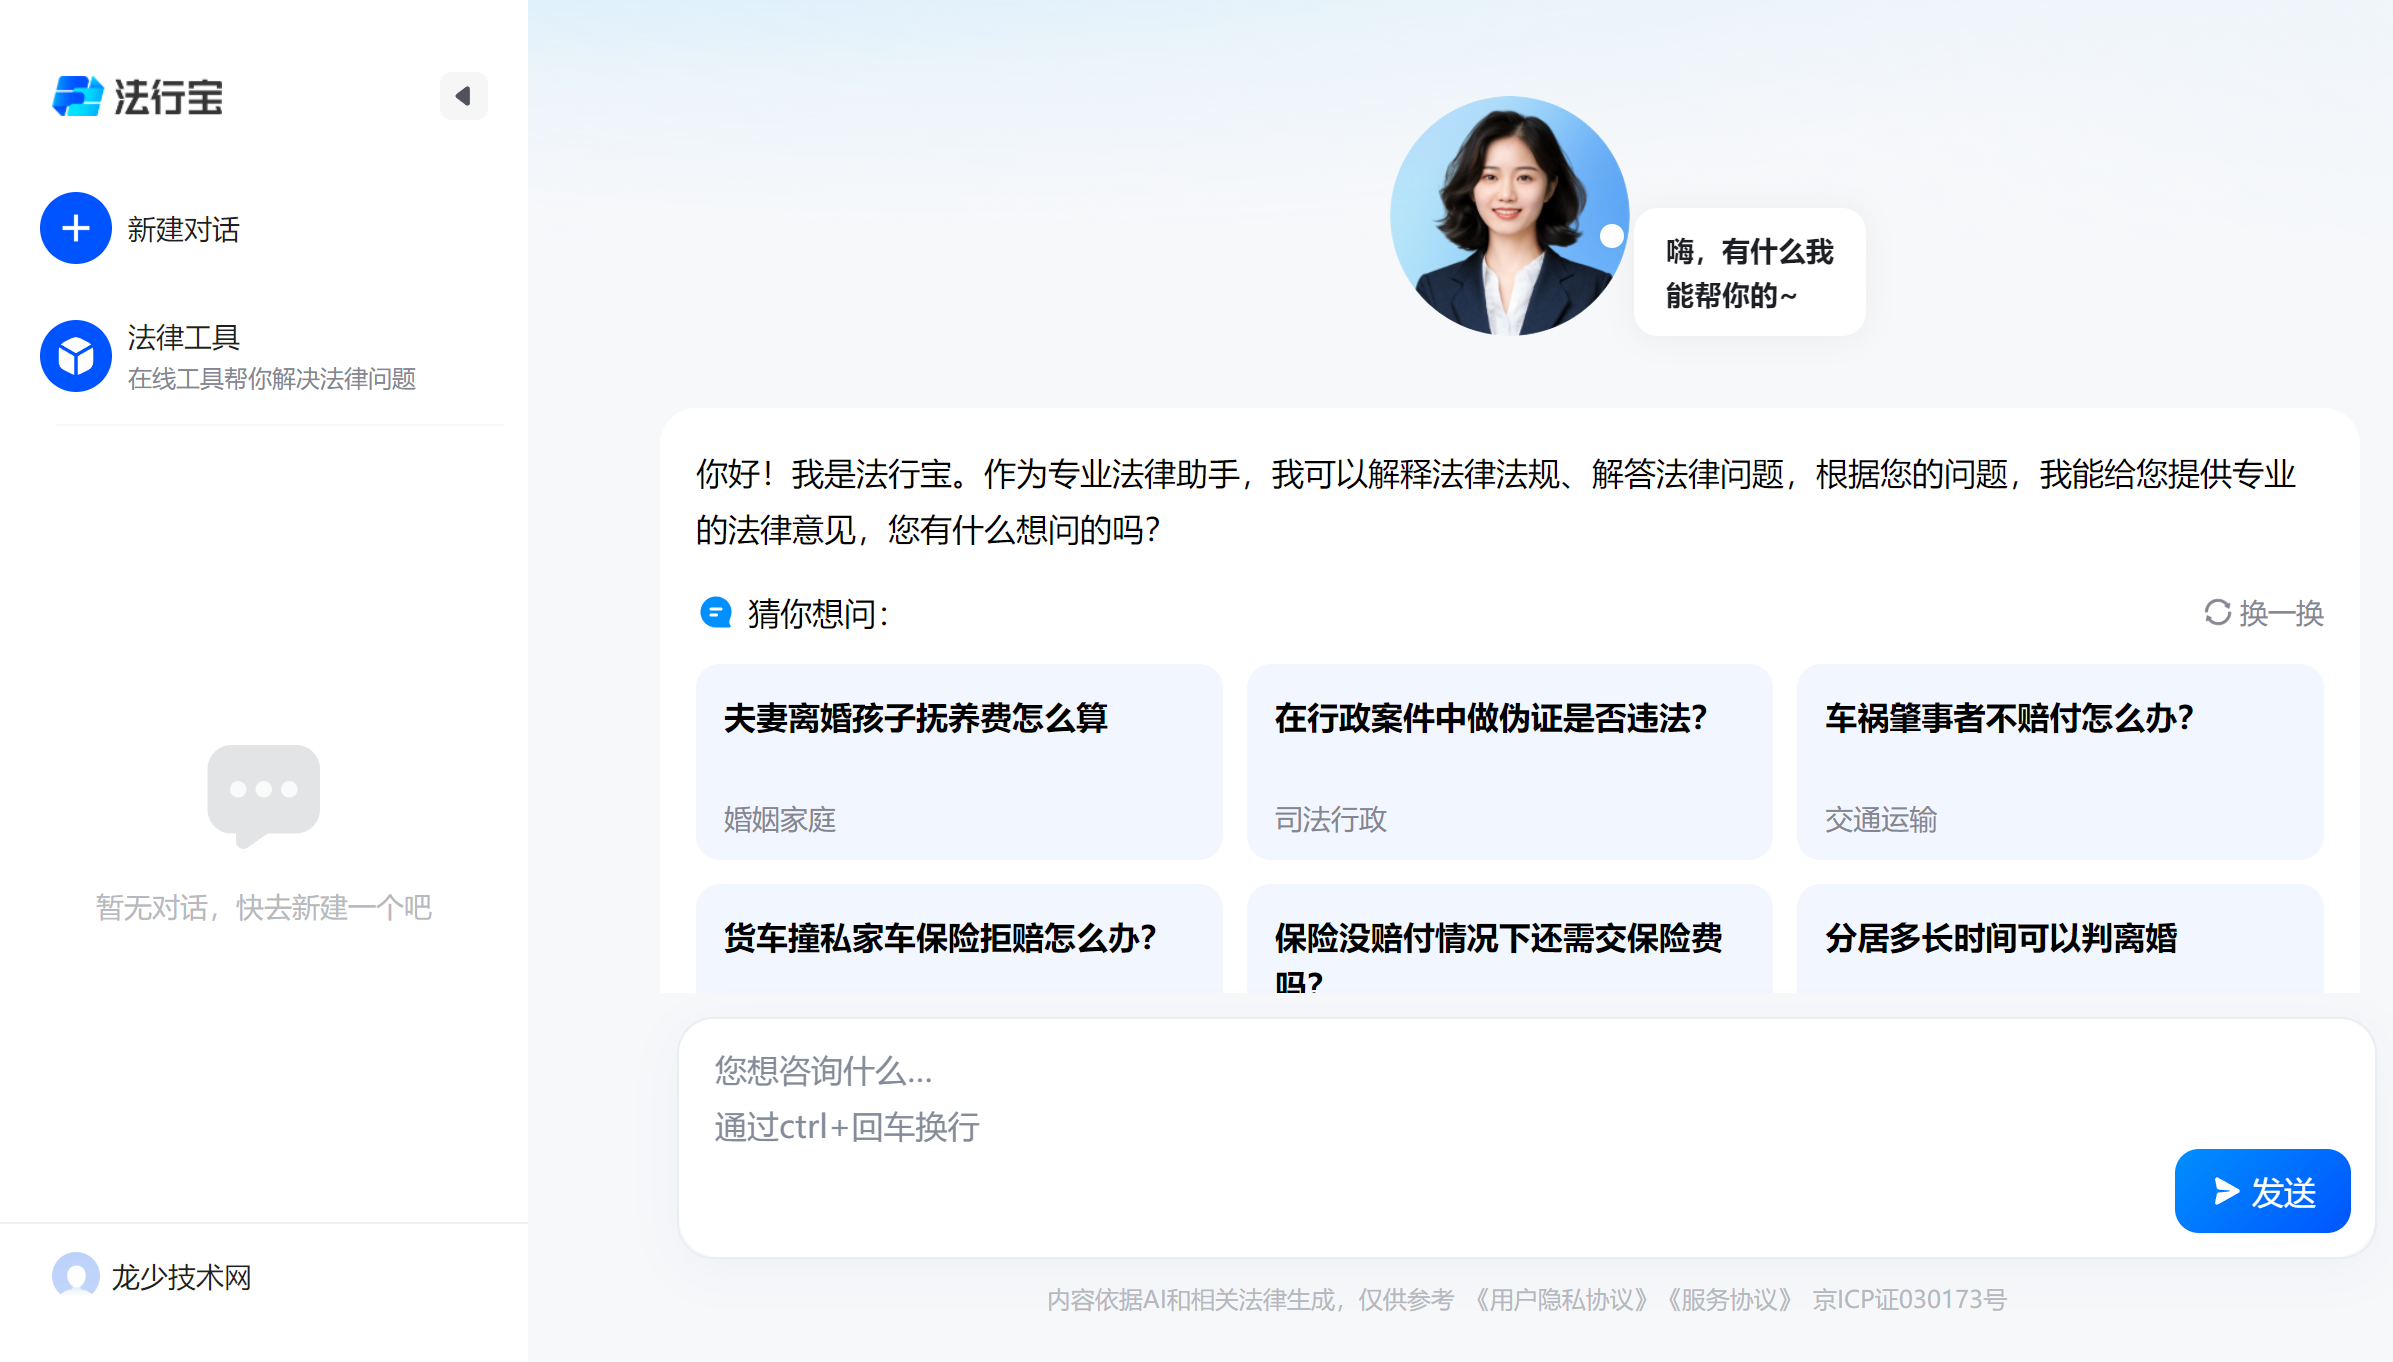2393x1362 pixels.
Task: Click the 猜你想问 chat bubble icon
Action: [716, 613]
